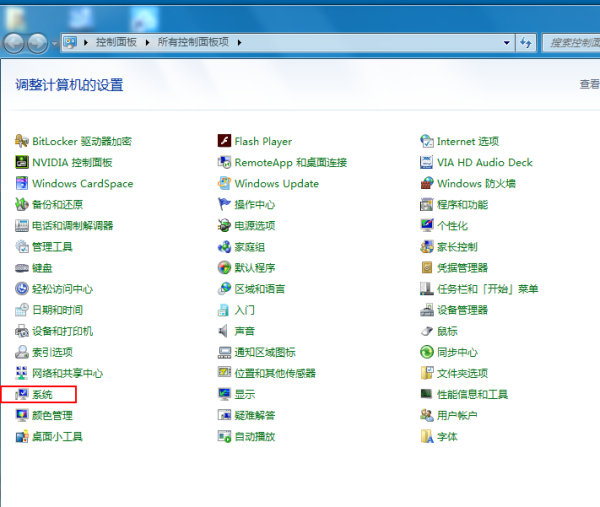This screenshot has height=507, width=600.
Task: Open the 家长控制 link
Action: [457, 246]
